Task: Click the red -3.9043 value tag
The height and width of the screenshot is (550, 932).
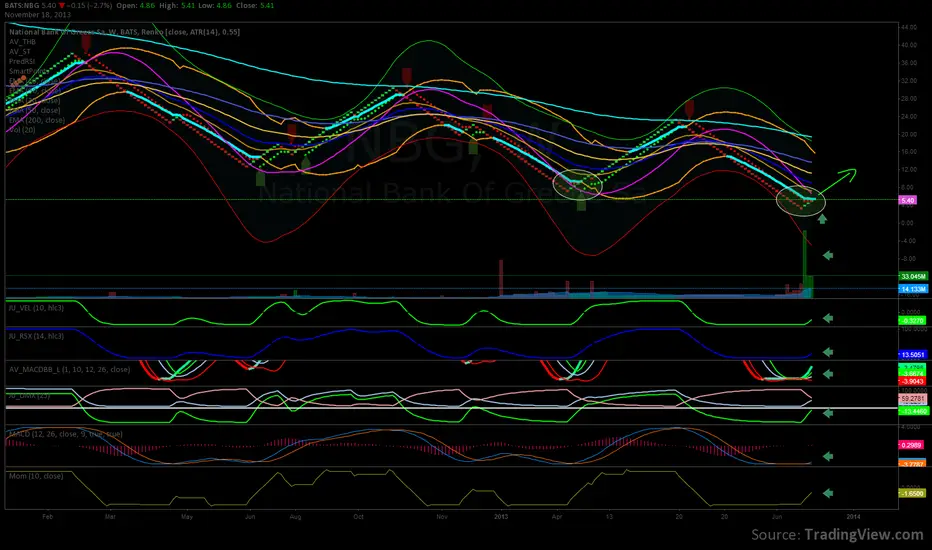Action: point(912,381)
